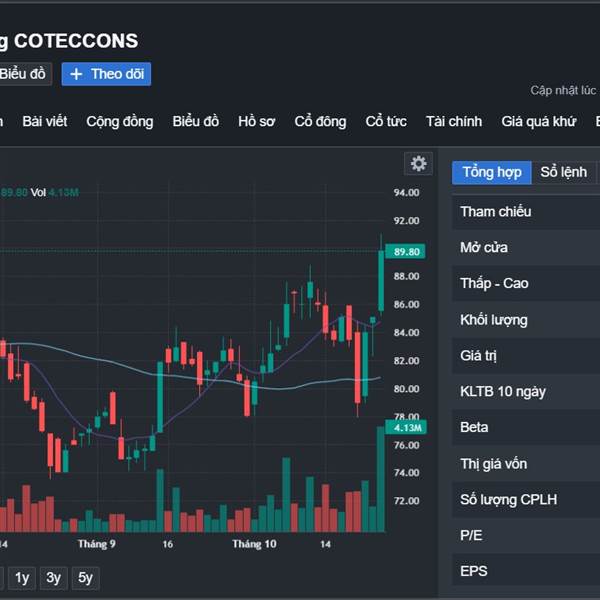Go to Cộng đồng tab
Image resolution: width=600 pixels, height=600 pixels.
[120, 121]
